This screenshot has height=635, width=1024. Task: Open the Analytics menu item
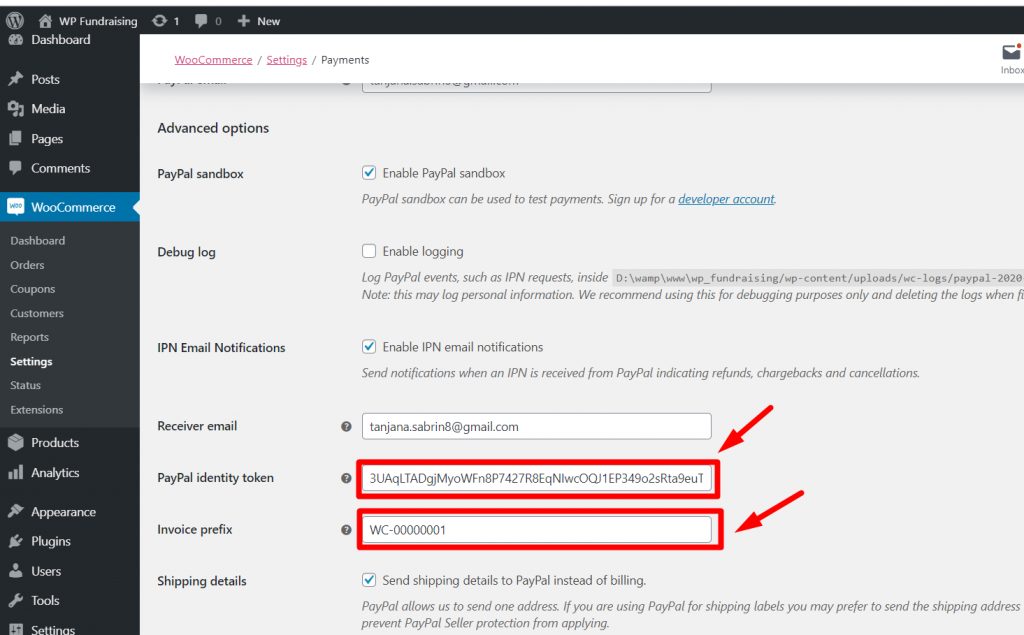click(x=55, y=472)
